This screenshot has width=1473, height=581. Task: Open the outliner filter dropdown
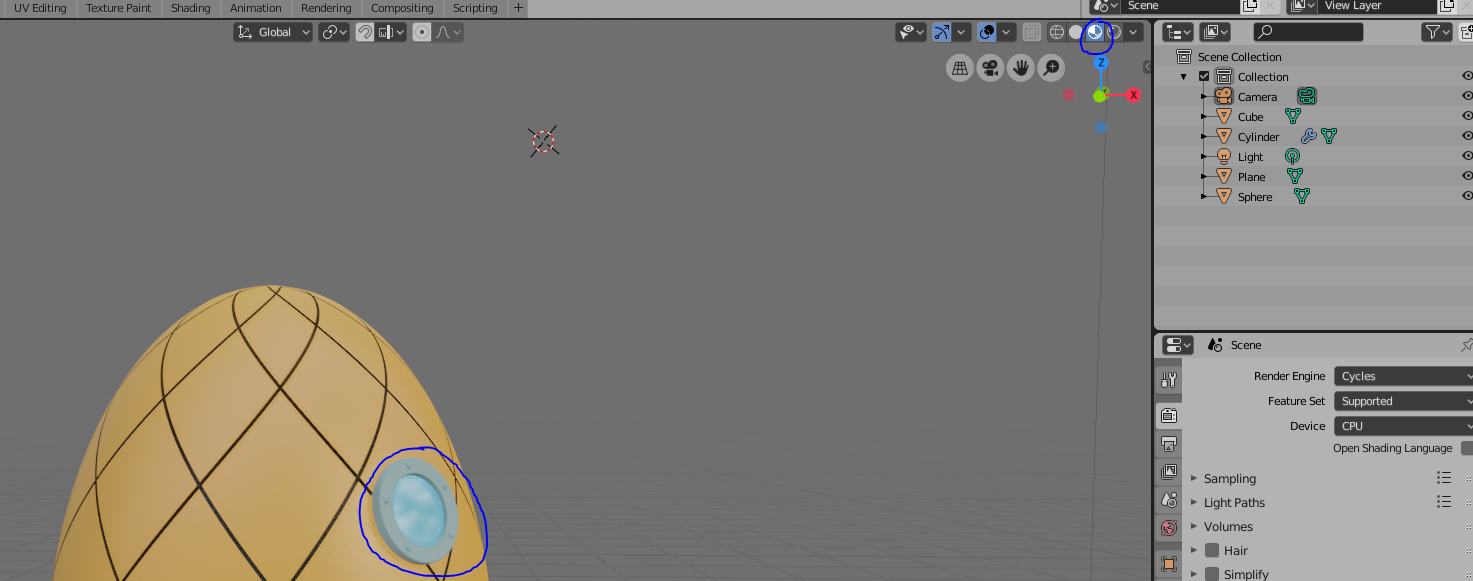tap(1437, 32)
